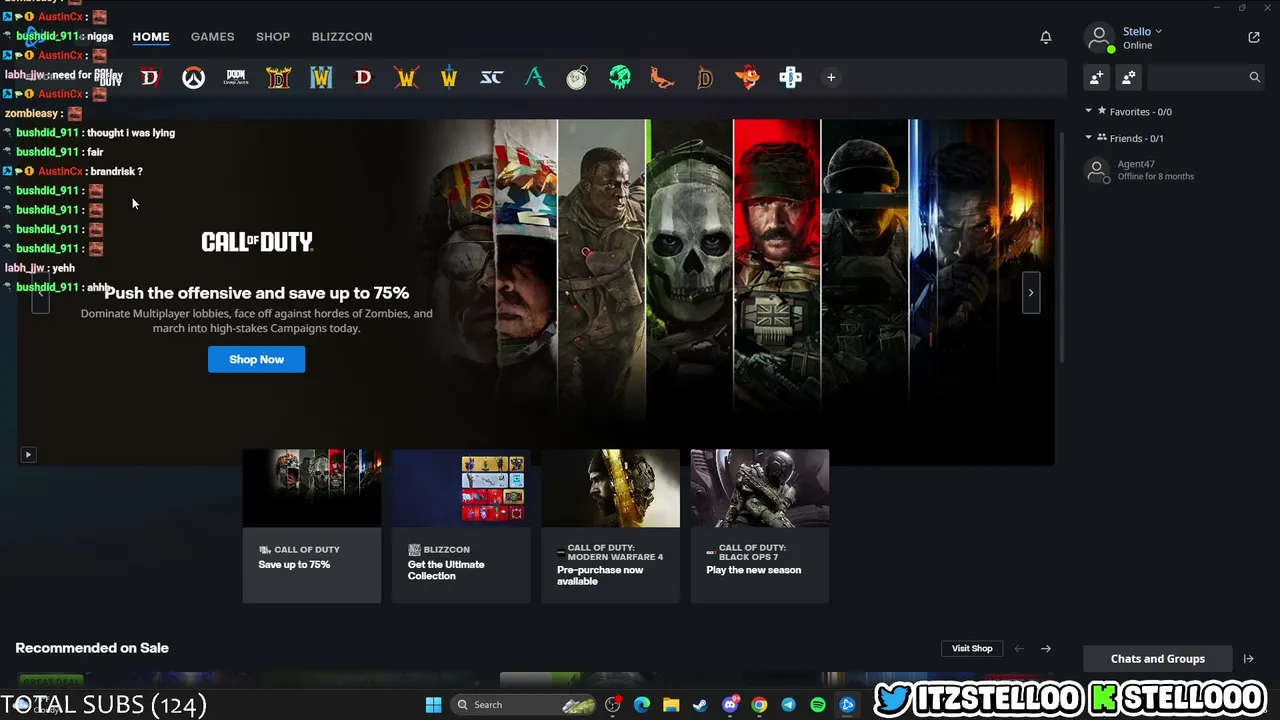Open Spotify from the taskbar
The image size is (1280, 720).
tap(818, 705)
